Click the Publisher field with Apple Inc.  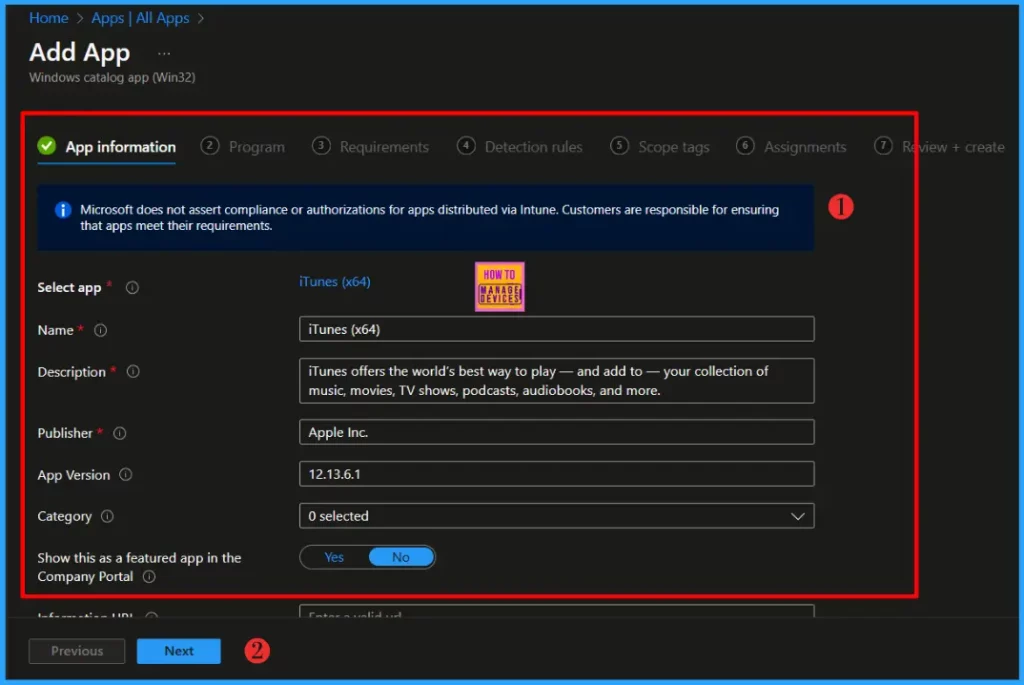tap(556, 432)
